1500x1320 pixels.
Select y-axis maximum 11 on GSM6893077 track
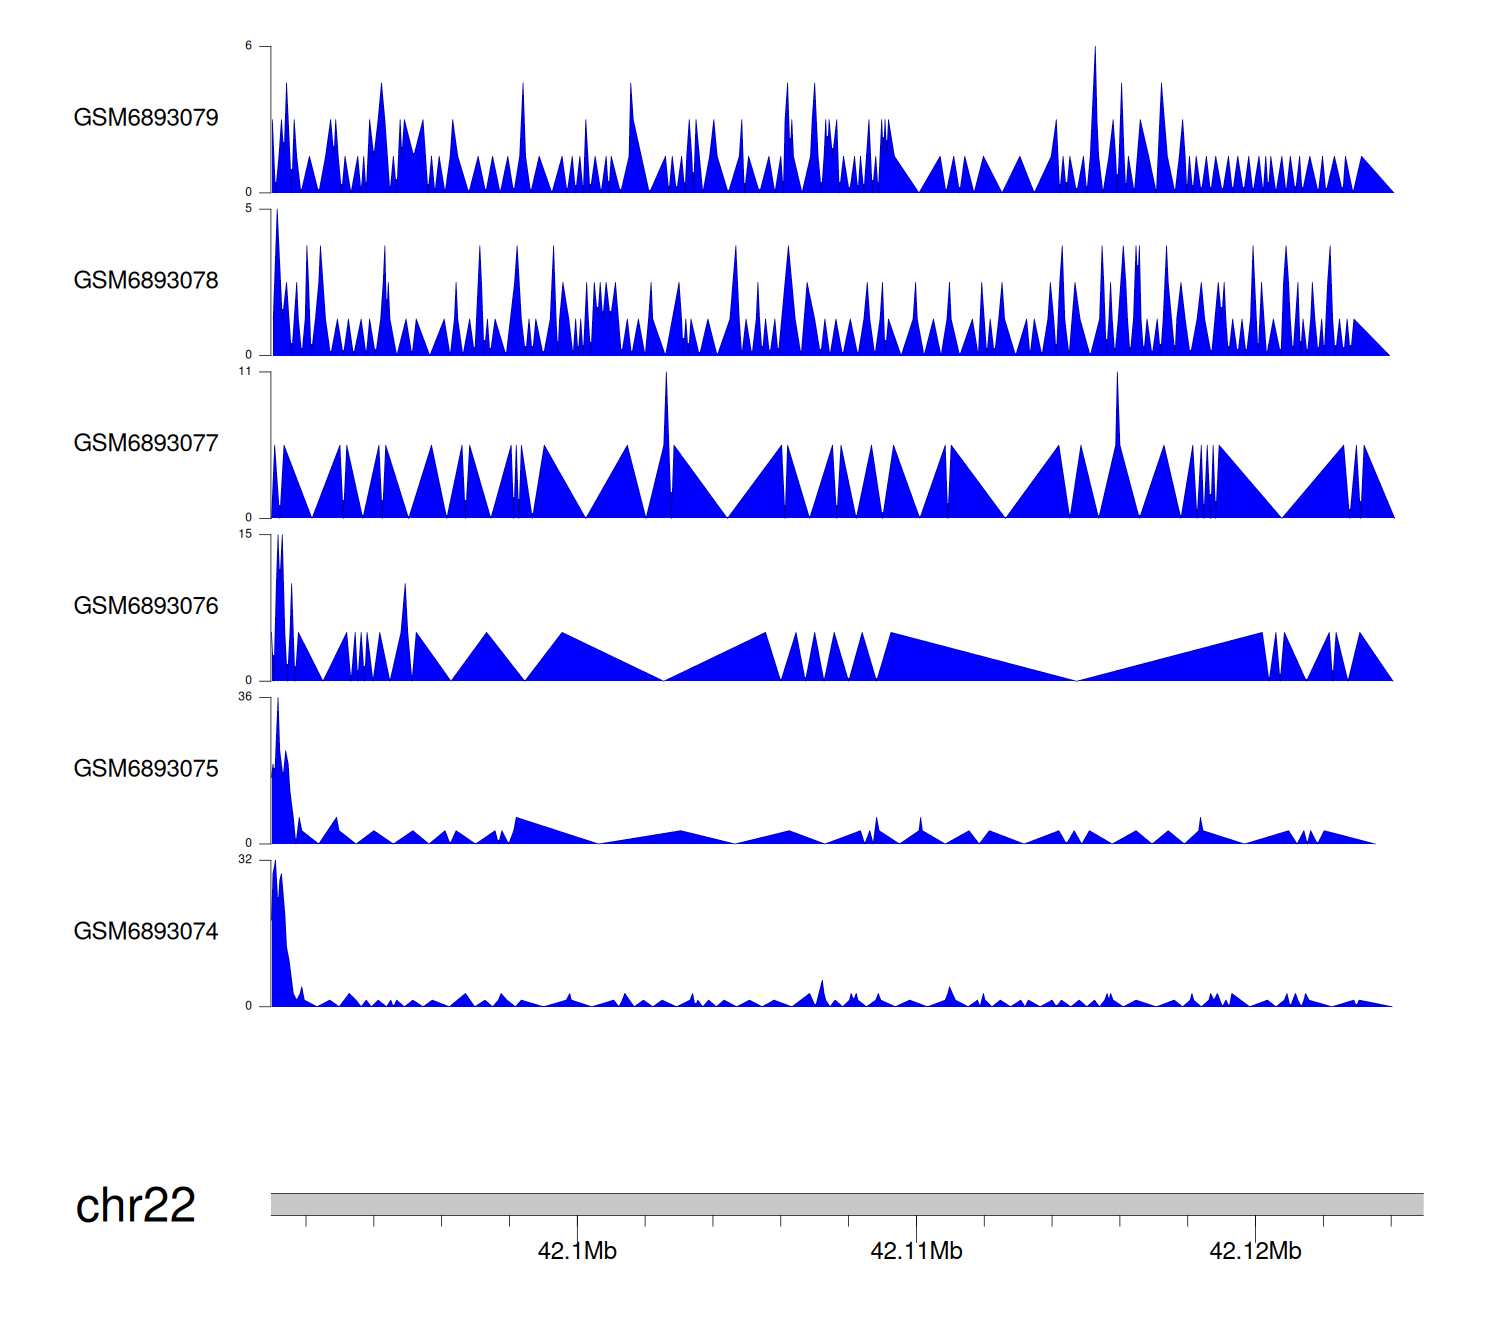tap(246, 372)
